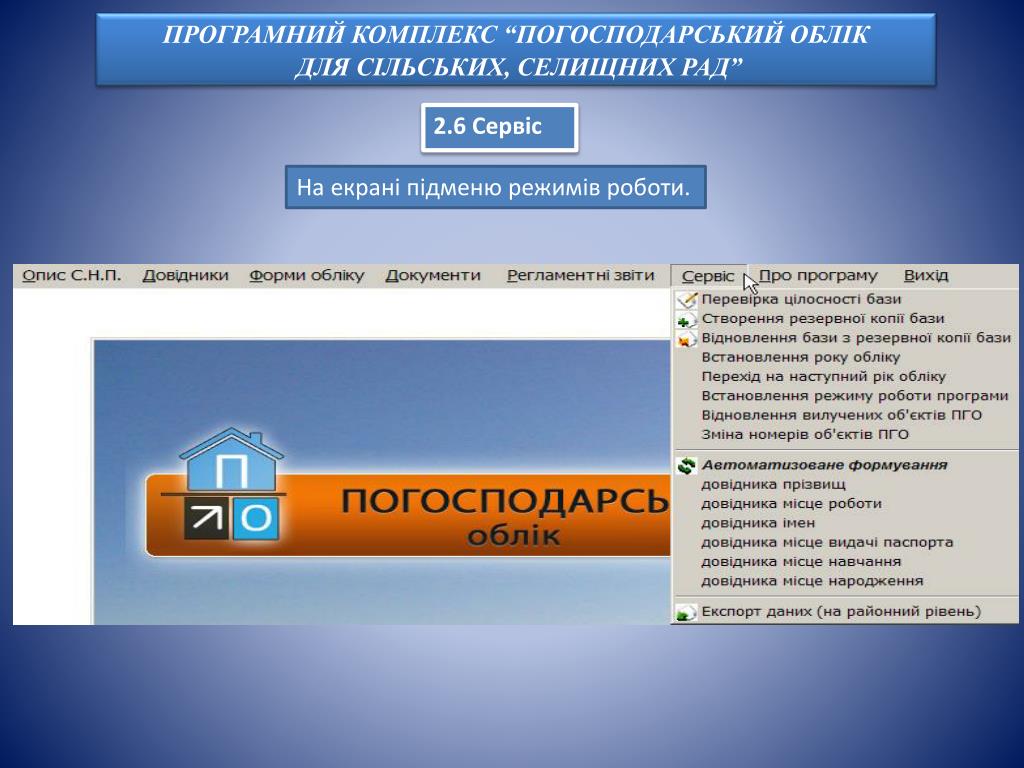Choose довідника прізвищ
Screen dimensions: 1024x768
click(x=773, y=485)
